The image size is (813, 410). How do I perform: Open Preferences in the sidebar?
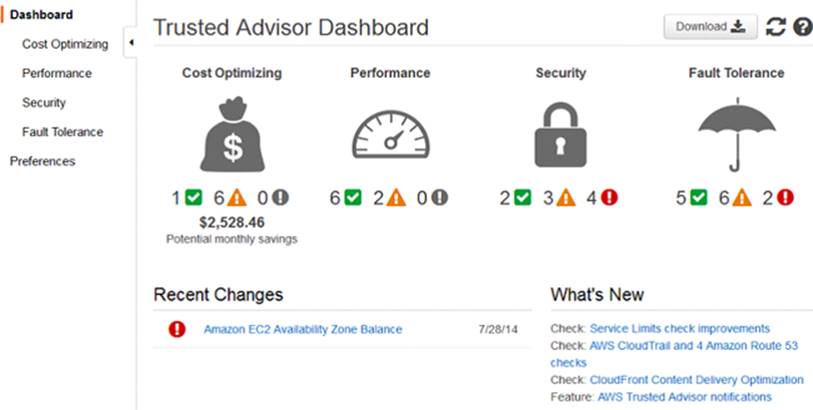pos(43,161)
